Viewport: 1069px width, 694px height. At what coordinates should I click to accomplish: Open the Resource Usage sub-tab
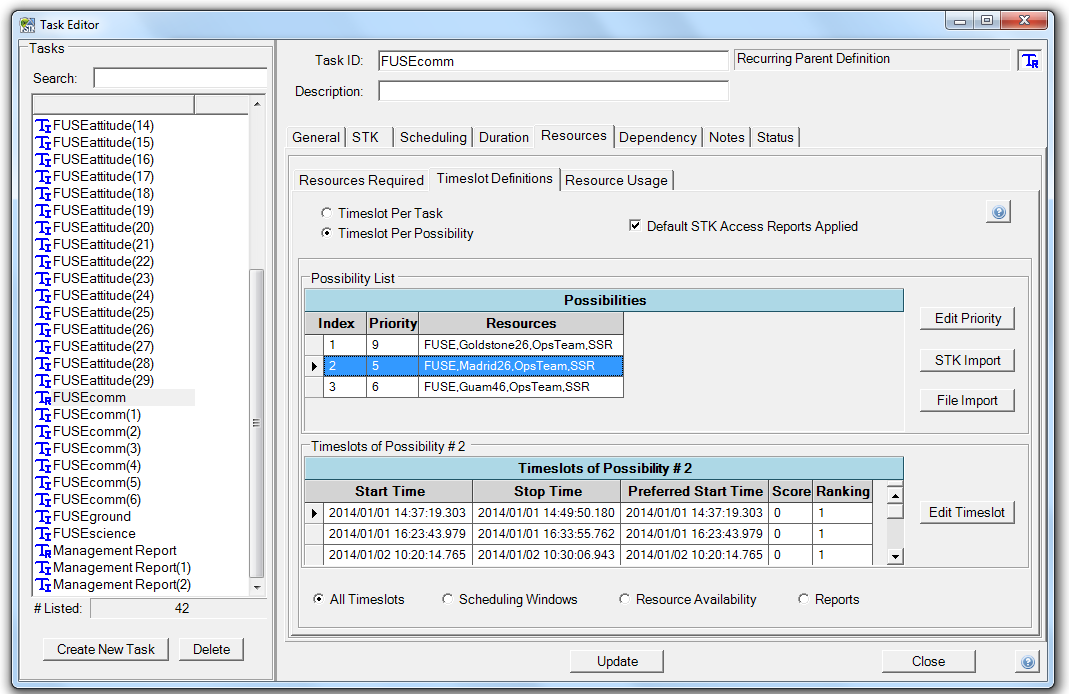click(x=616, y=180)
